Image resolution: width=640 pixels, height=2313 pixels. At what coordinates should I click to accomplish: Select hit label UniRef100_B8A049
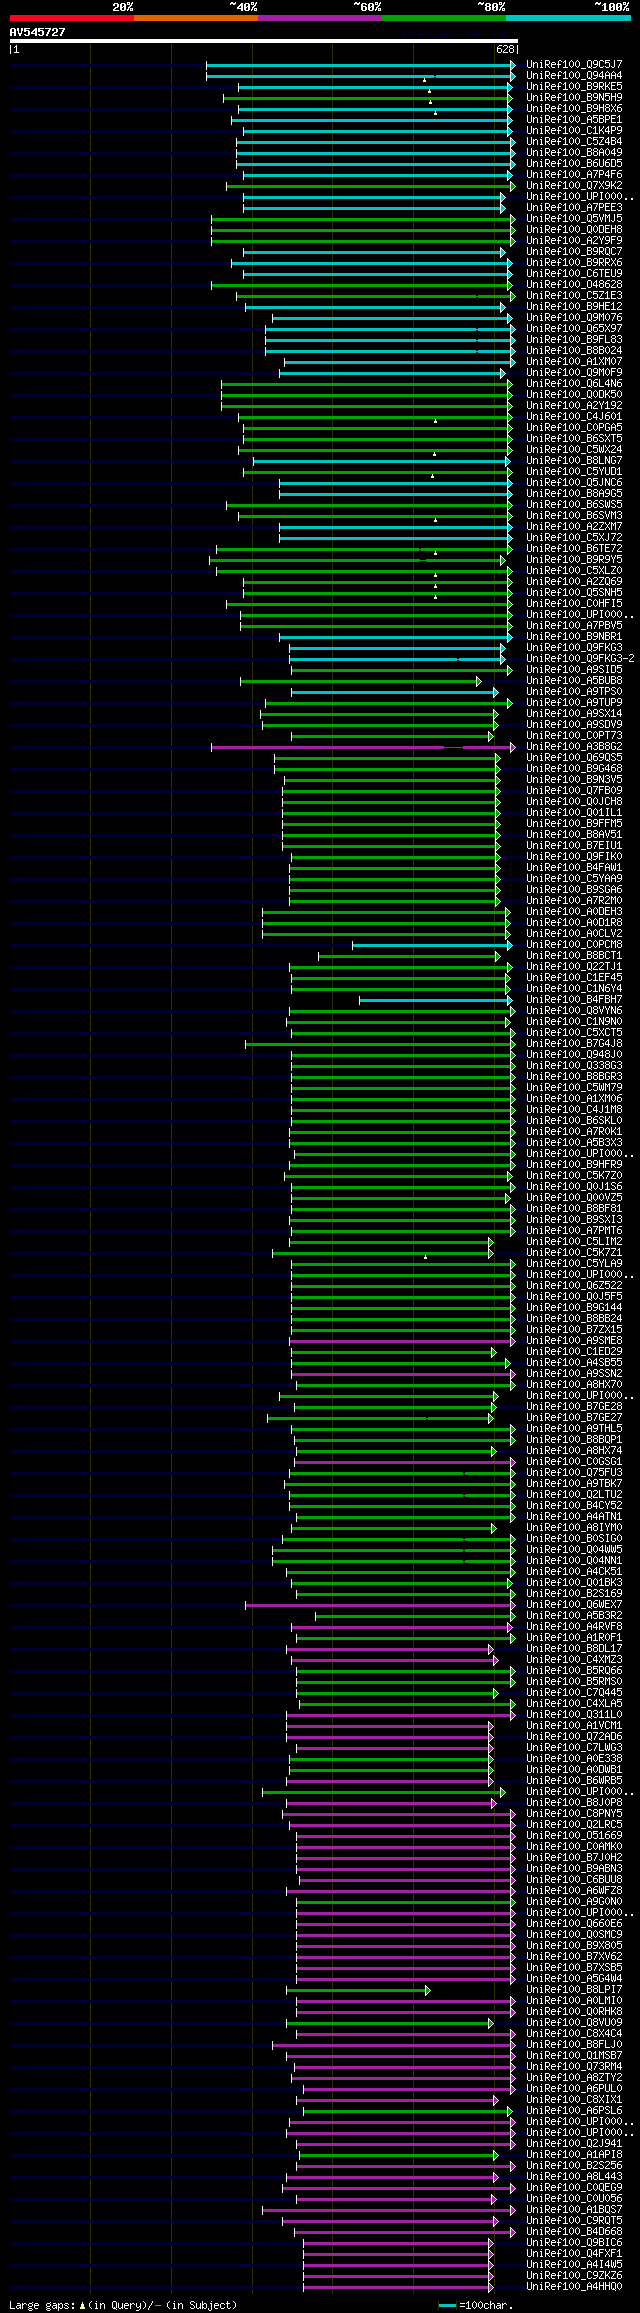(x=574, y=152)
